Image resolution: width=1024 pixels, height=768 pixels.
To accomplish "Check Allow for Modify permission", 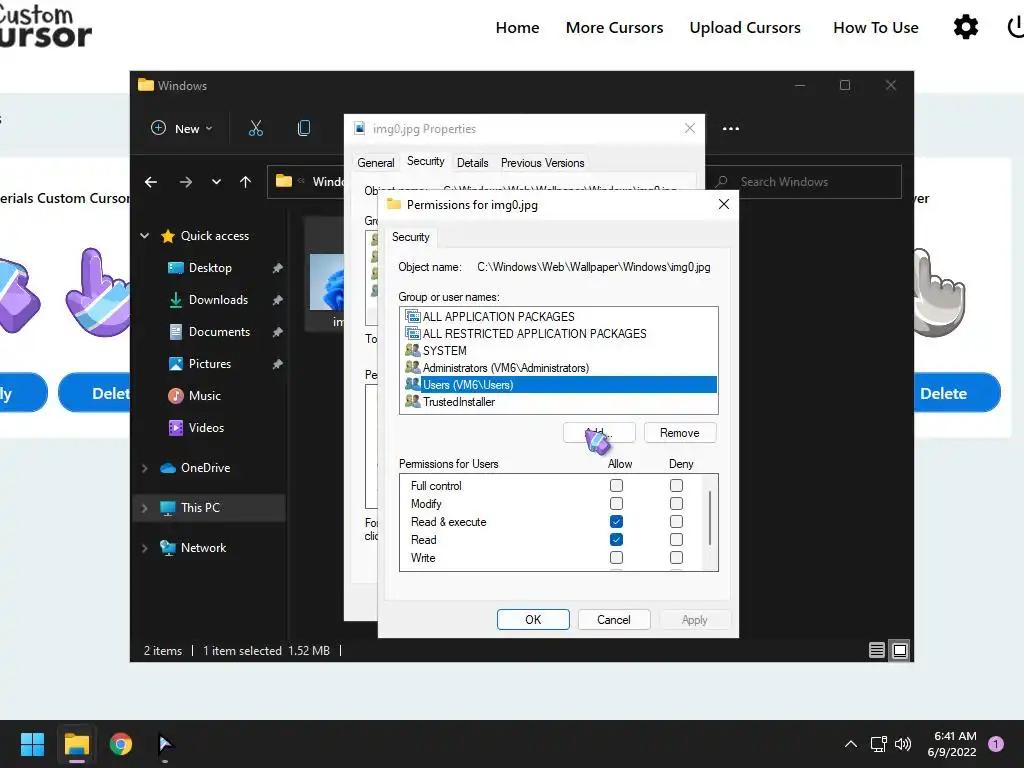I will click(x=616, y=504).
